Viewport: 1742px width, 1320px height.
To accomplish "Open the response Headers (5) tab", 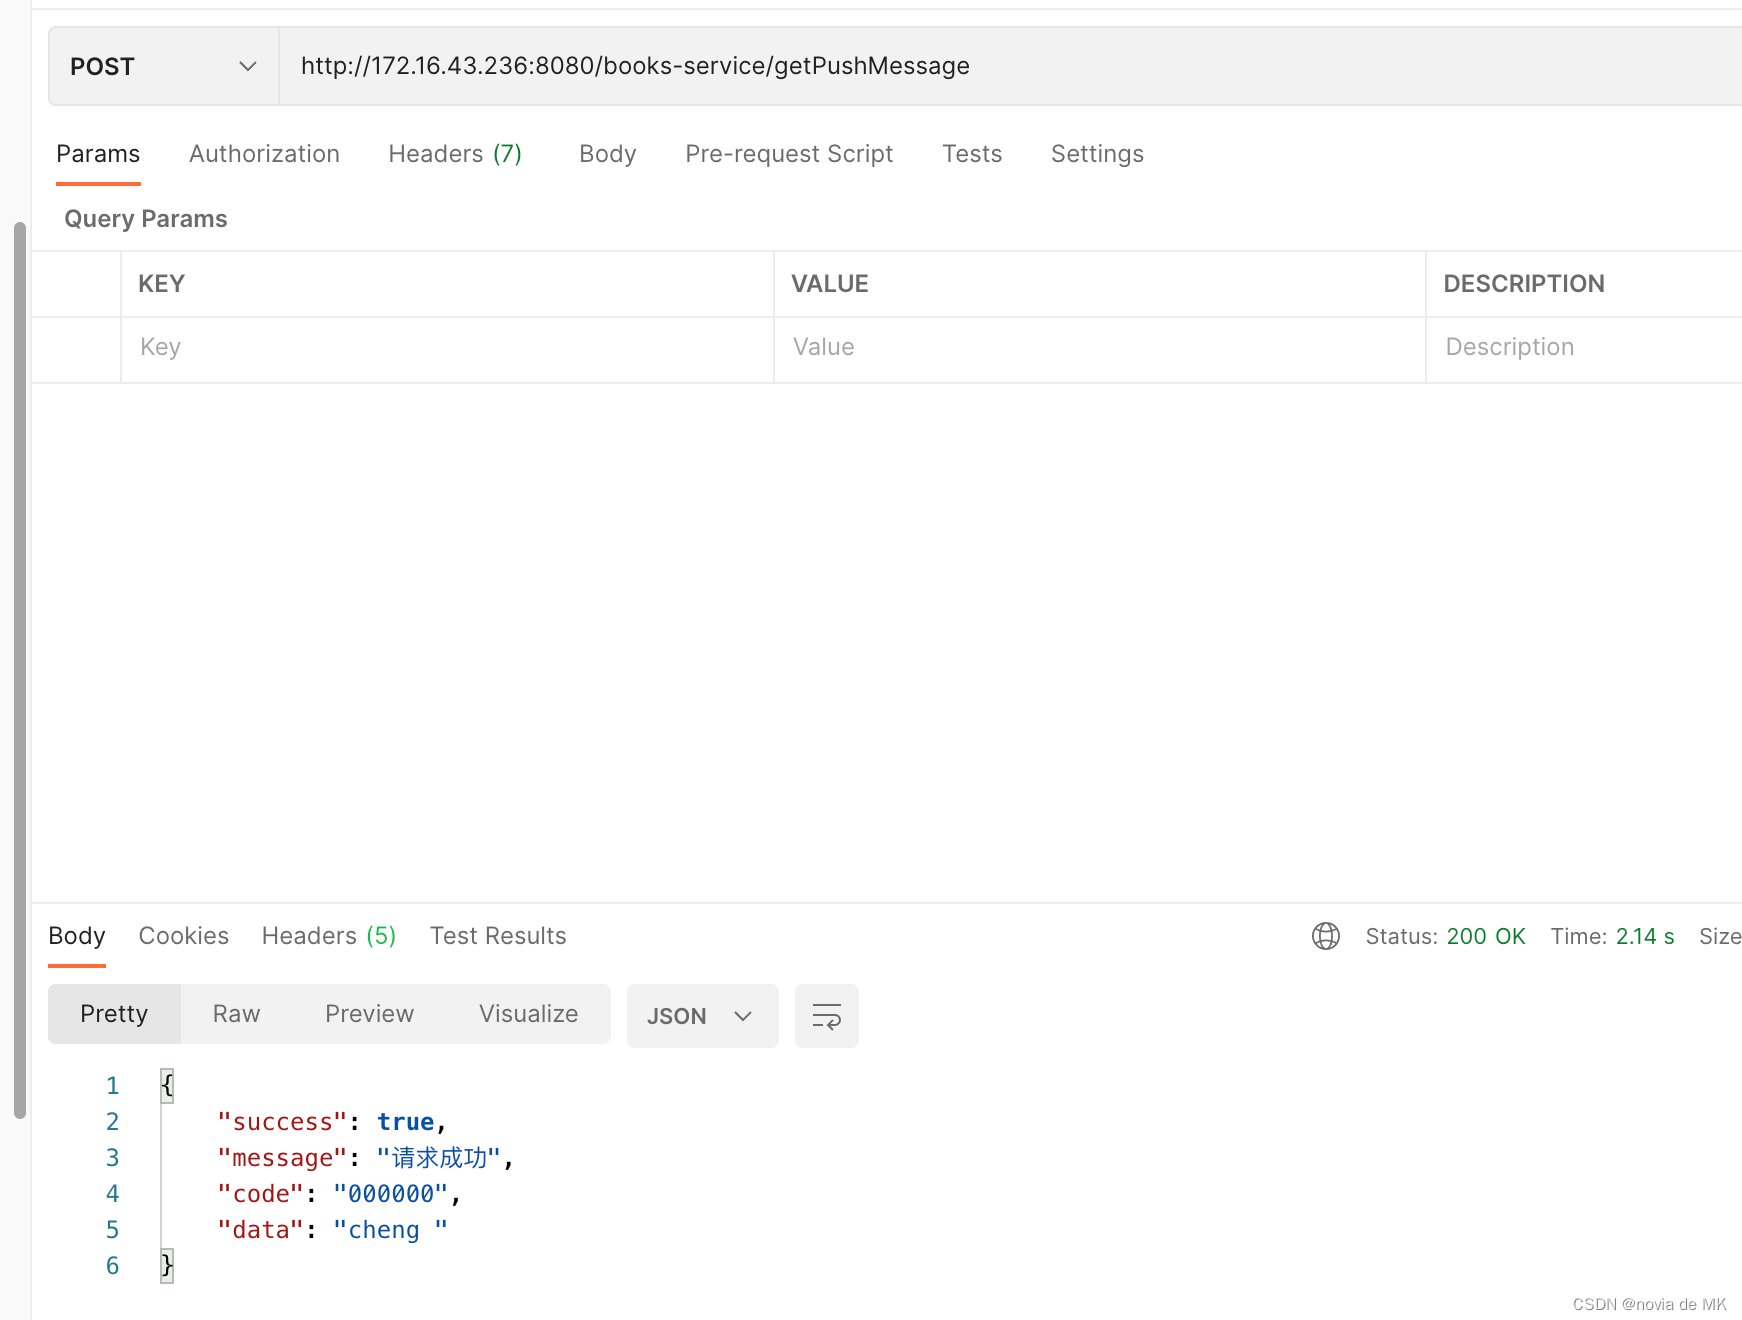I will tap(329, 936).
